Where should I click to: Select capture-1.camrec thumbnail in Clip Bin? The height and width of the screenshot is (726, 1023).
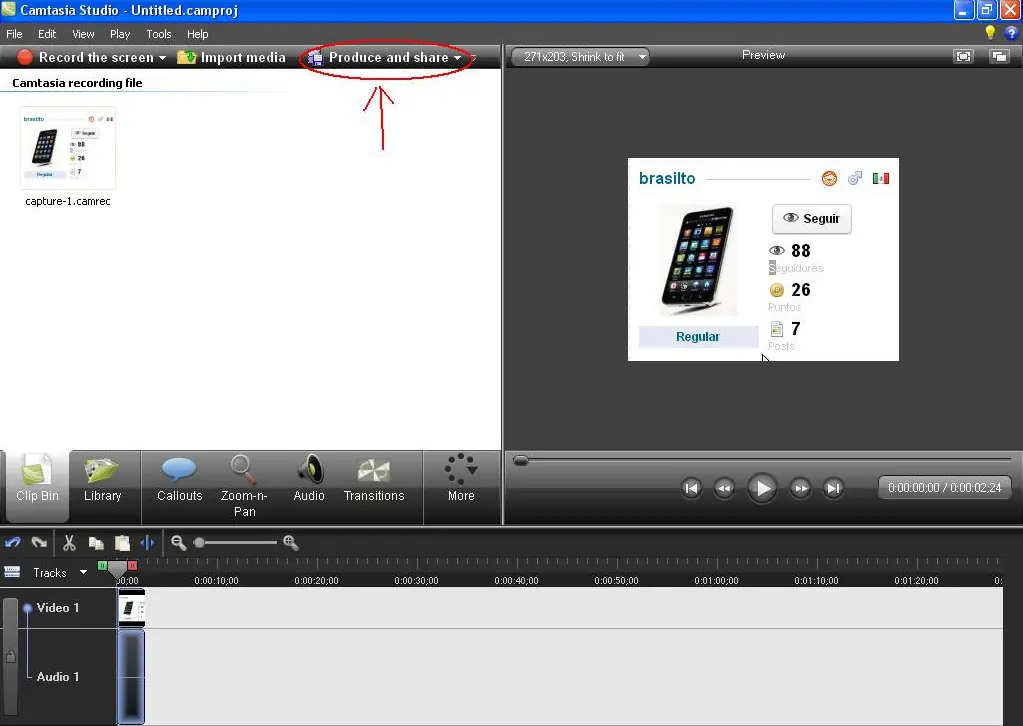point(68,148)
